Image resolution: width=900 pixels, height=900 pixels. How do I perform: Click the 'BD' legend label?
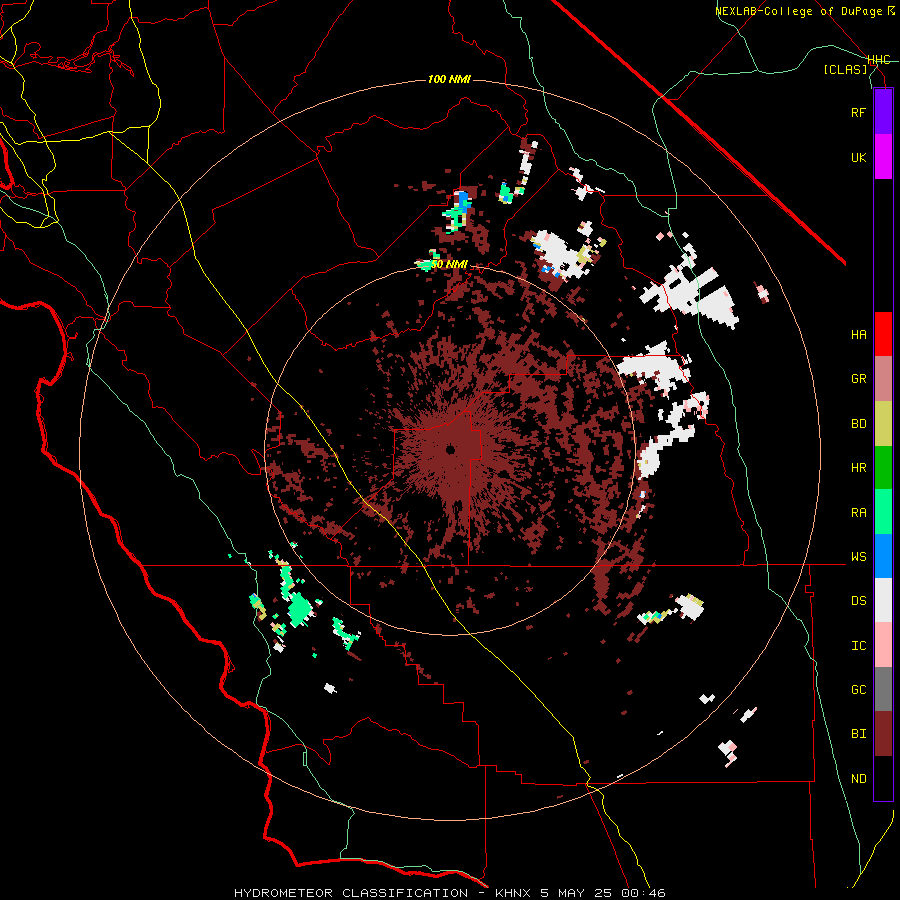coord(858,424)
